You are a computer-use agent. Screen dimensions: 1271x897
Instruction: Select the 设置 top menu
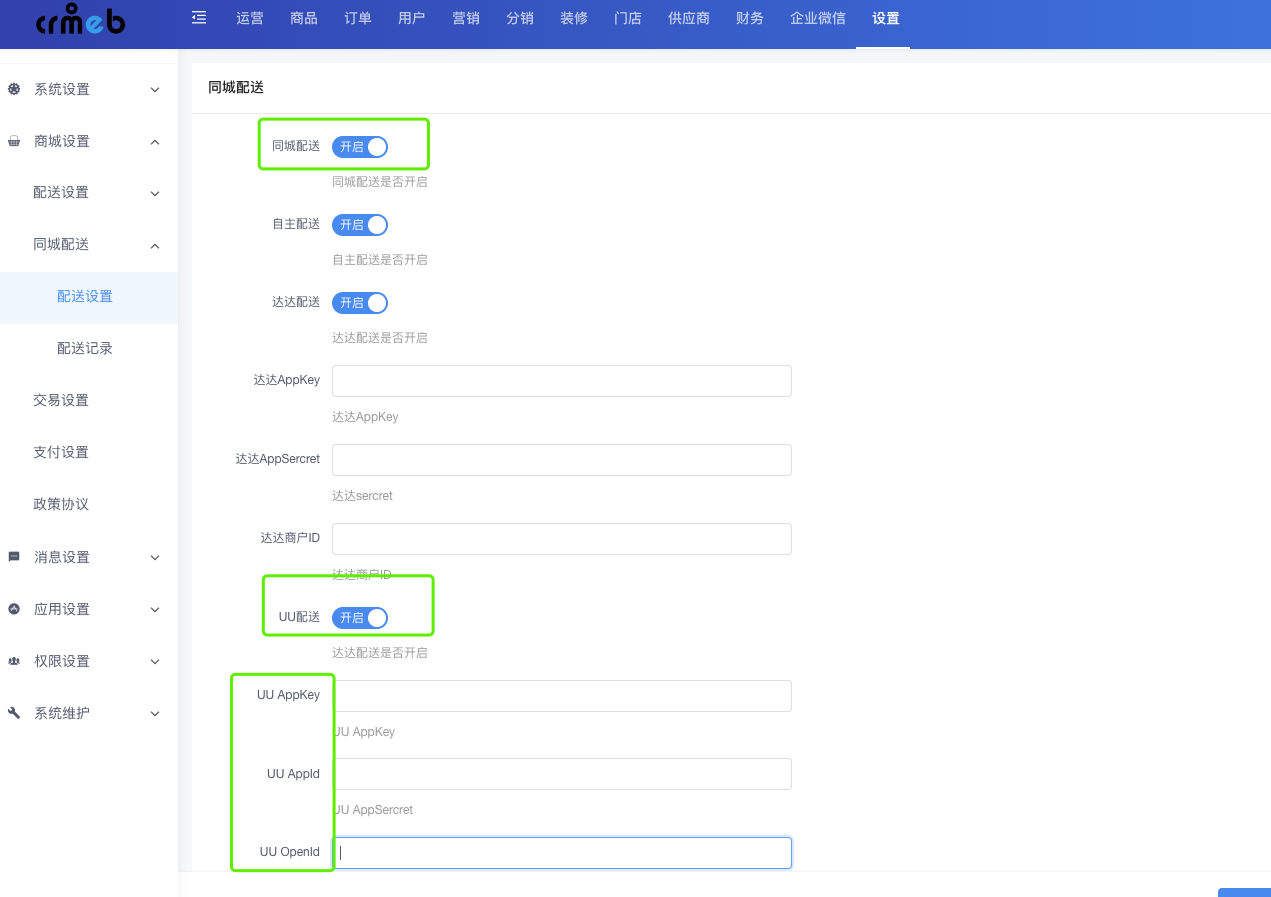coord(886,18)
